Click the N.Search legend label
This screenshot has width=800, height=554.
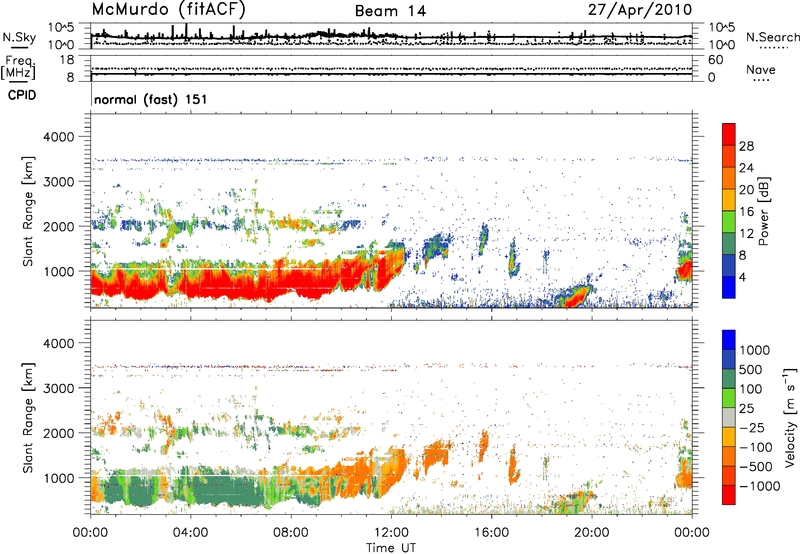click(772, 37)
